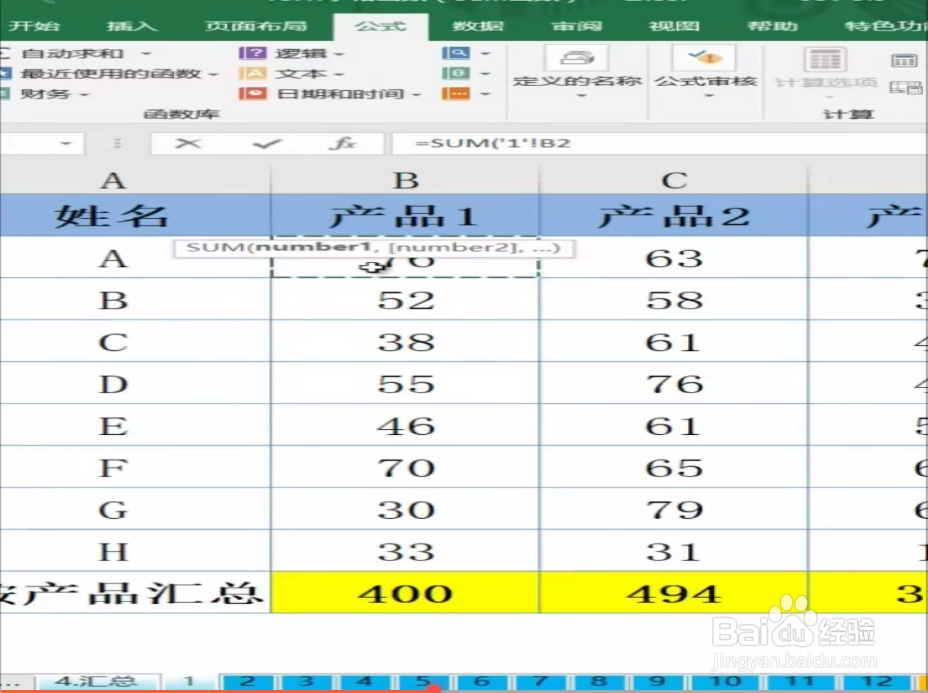Click cell with value 76
The height and width of the screenshot is (693, 928).
click(x=674, y=384)
